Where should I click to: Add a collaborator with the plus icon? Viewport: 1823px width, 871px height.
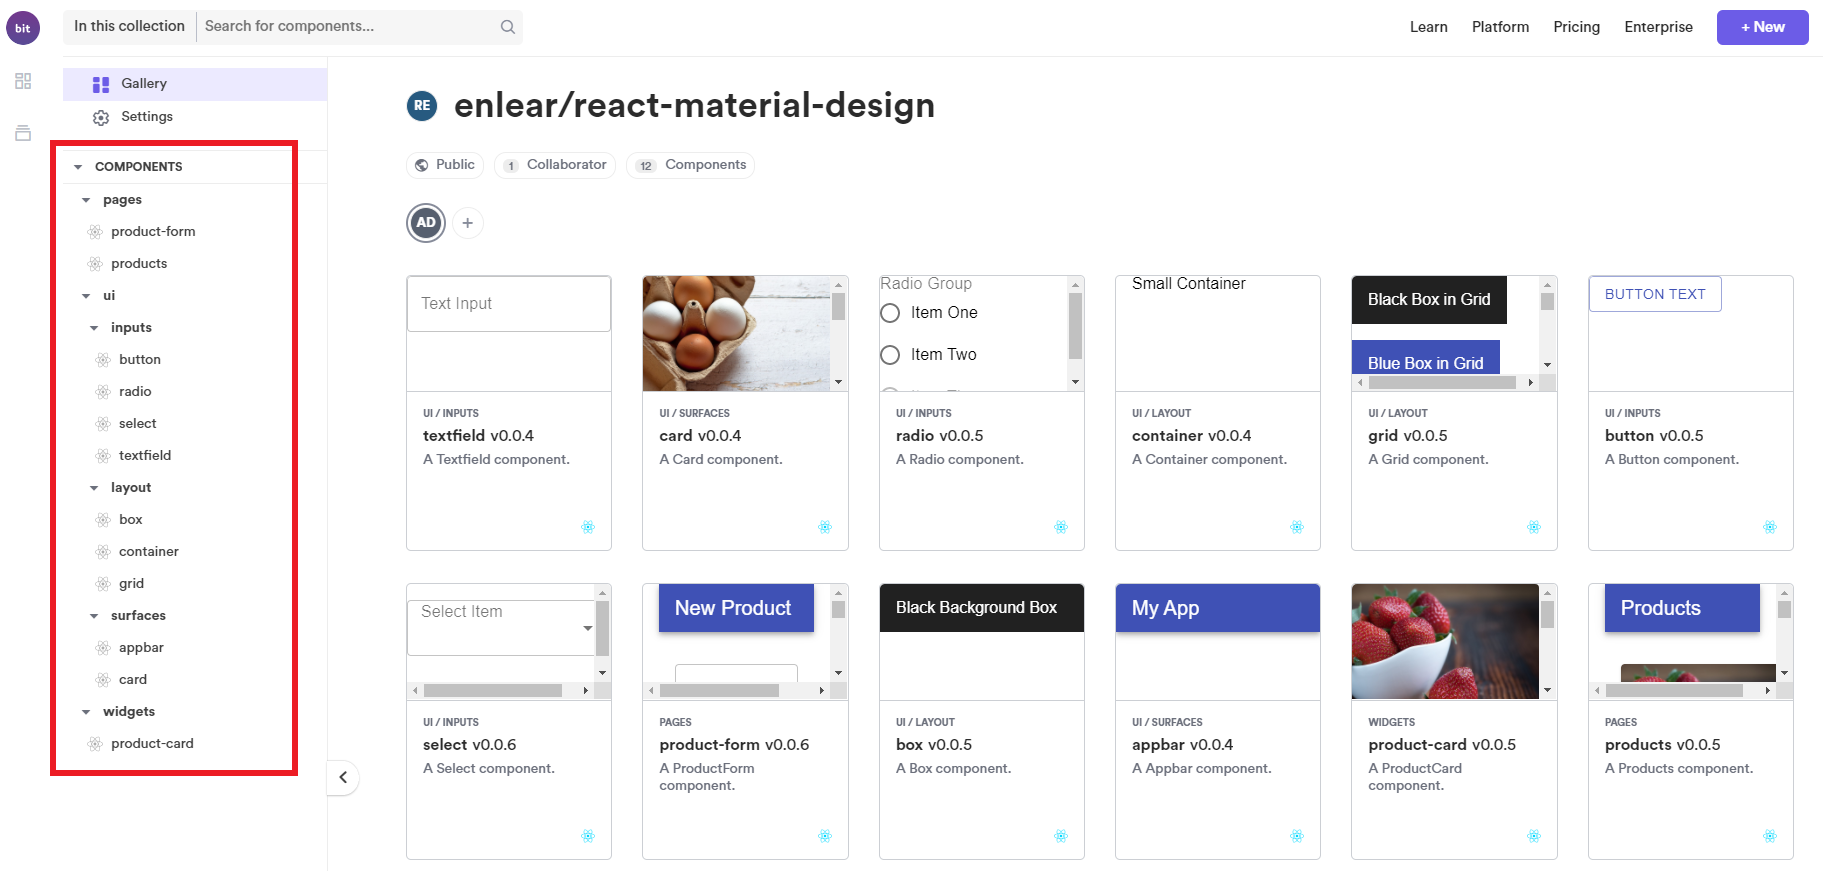pyautogui.click(x=468, y=223)
